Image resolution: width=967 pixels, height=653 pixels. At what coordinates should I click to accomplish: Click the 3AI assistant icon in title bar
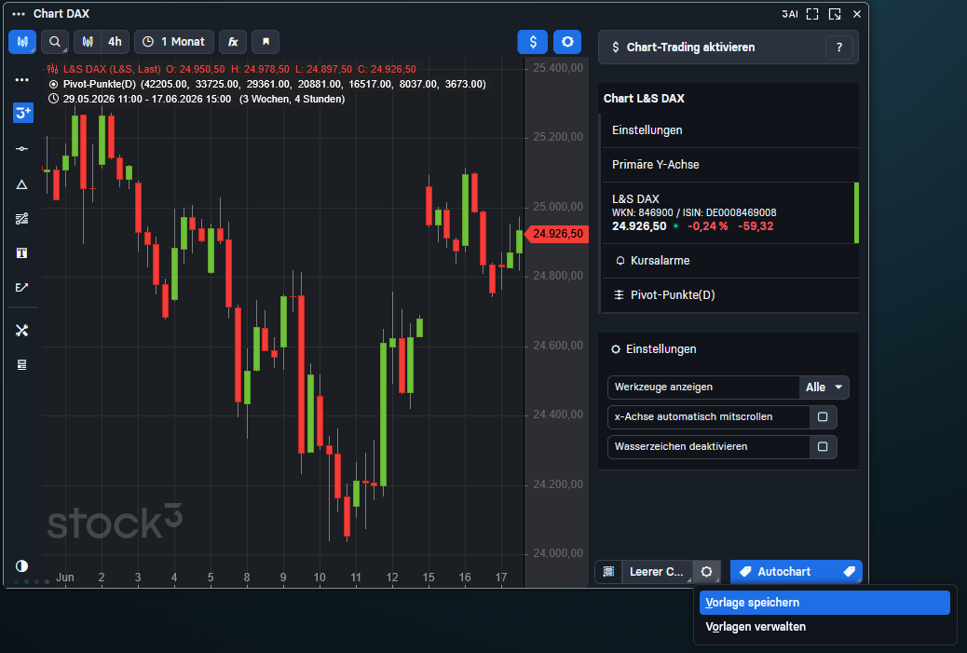coord(790,14)
